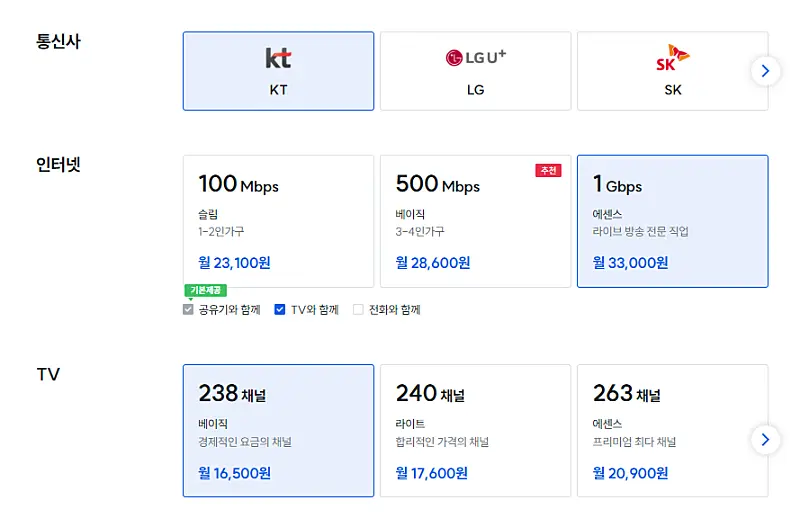Toggle the 공유기와 함께 checkbox
The image size is (800, 518).
(189, 310)
